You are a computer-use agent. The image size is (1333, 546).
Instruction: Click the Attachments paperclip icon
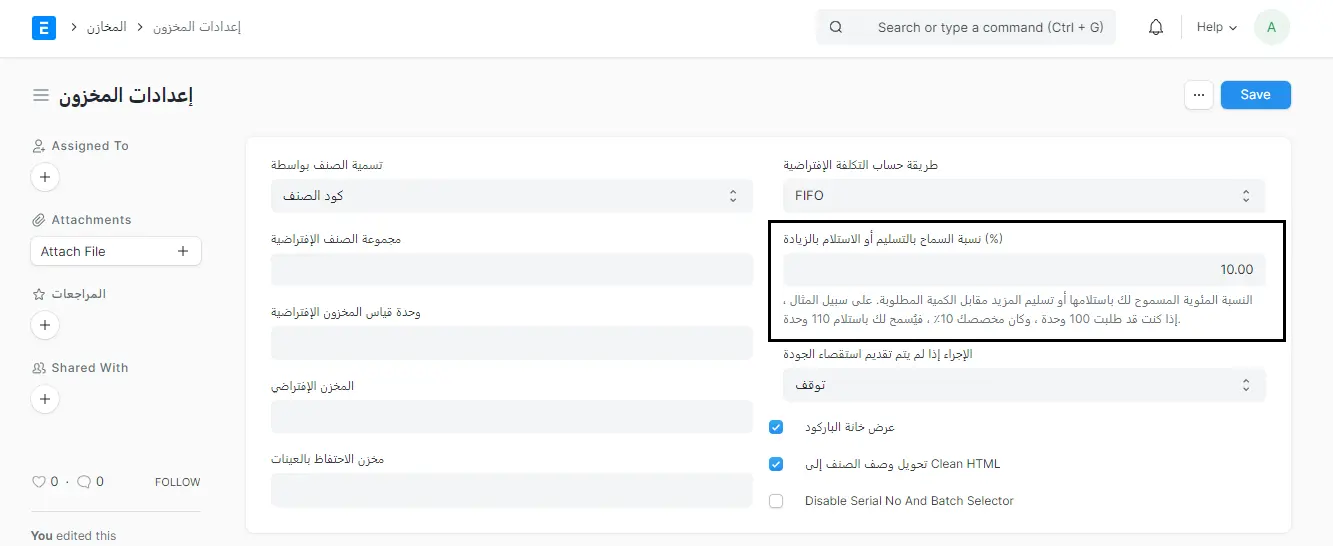click(39, 220)
